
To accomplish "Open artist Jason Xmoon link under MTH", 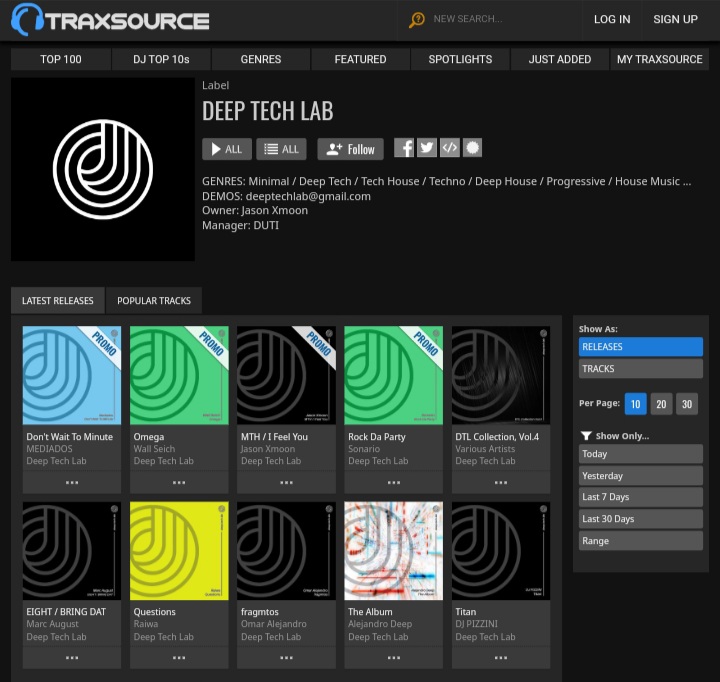I will point(268,449).
